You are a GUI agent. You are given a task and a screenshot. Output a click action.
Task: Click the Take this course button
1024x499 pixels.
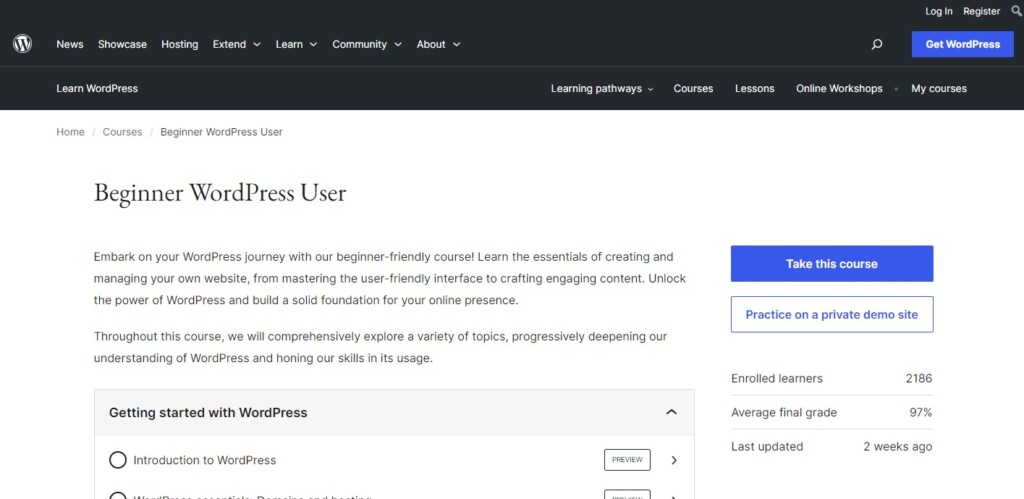click(x=831, y=264)
